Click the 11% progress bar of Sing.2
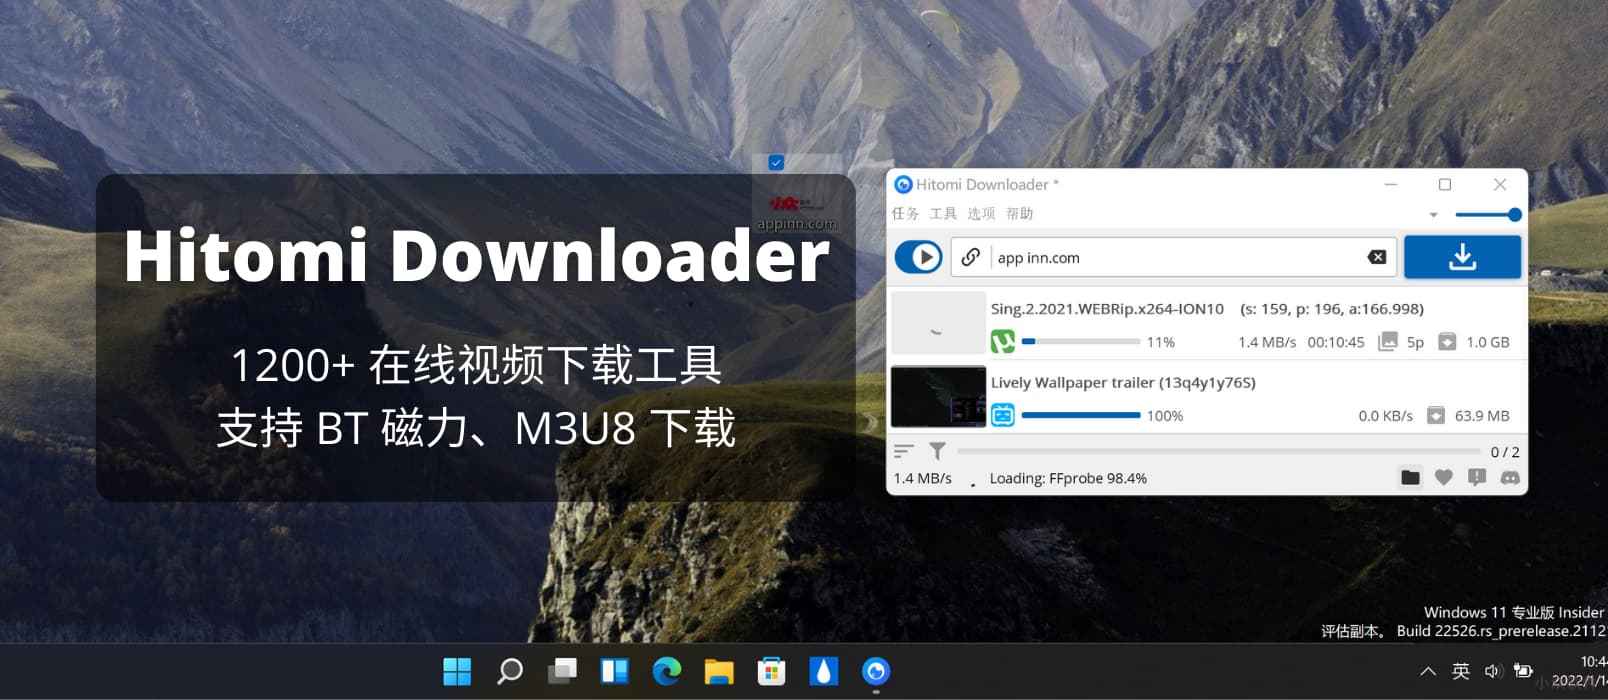The width and height of the screenshot is (1608, 700). pos(1081,342)
